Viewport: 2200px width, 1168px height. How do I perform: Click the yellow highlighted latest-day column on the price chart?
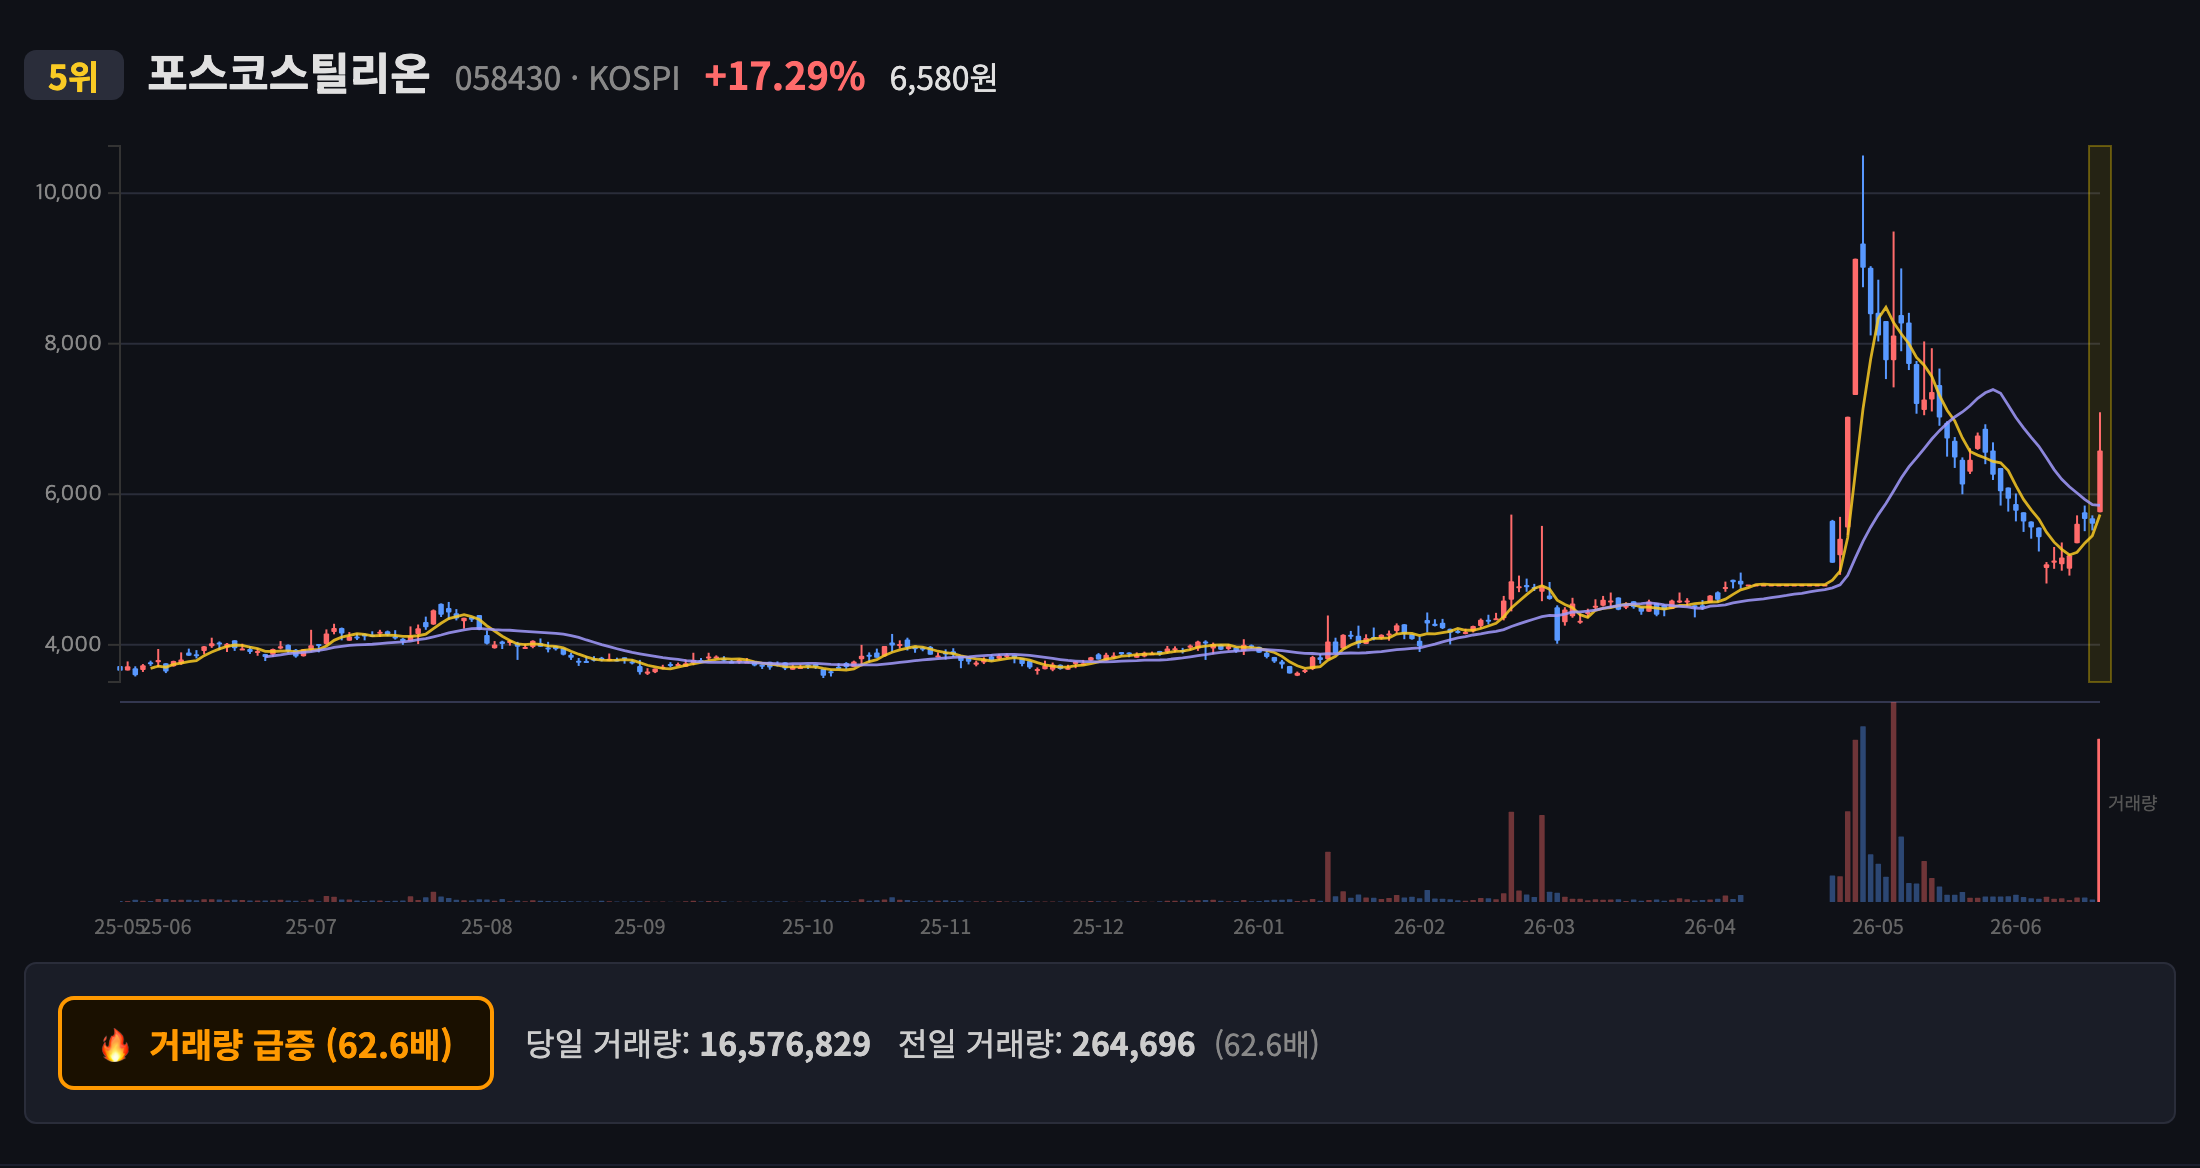click(x=2100, y=414)
